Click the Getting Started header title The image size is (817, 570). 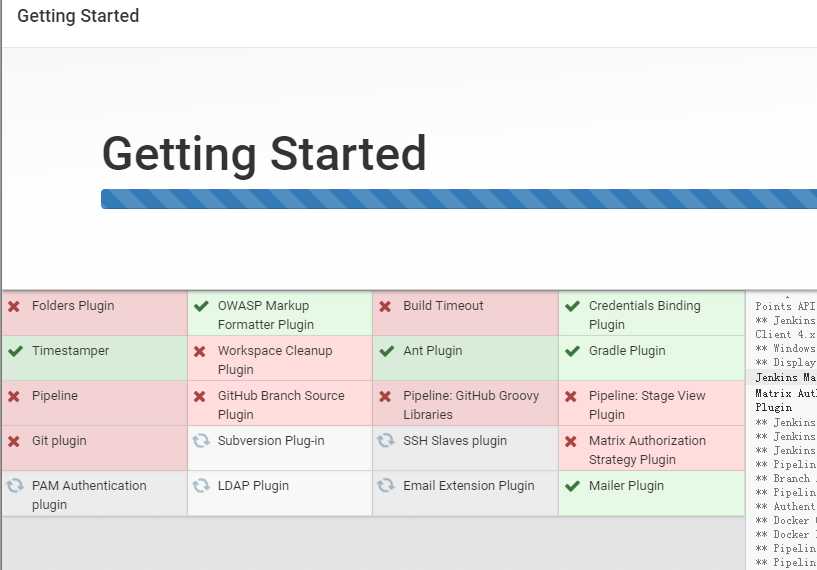point(78,16)
